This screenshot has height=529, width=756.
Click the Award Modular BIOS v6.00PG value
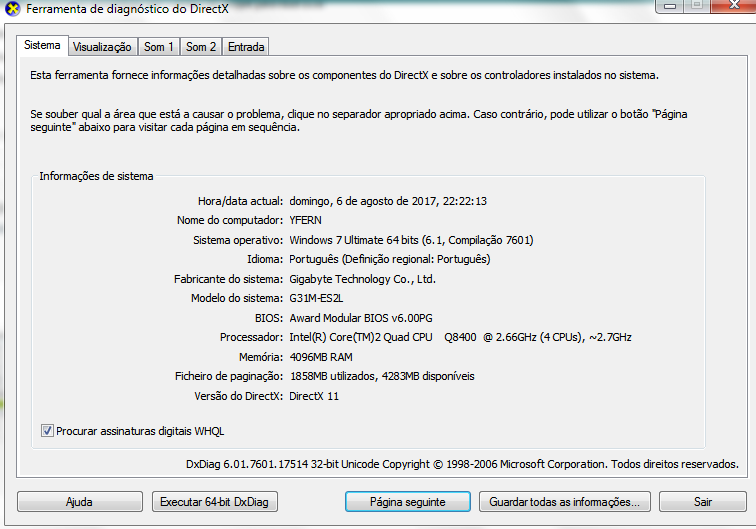click(x=361, y=318)
